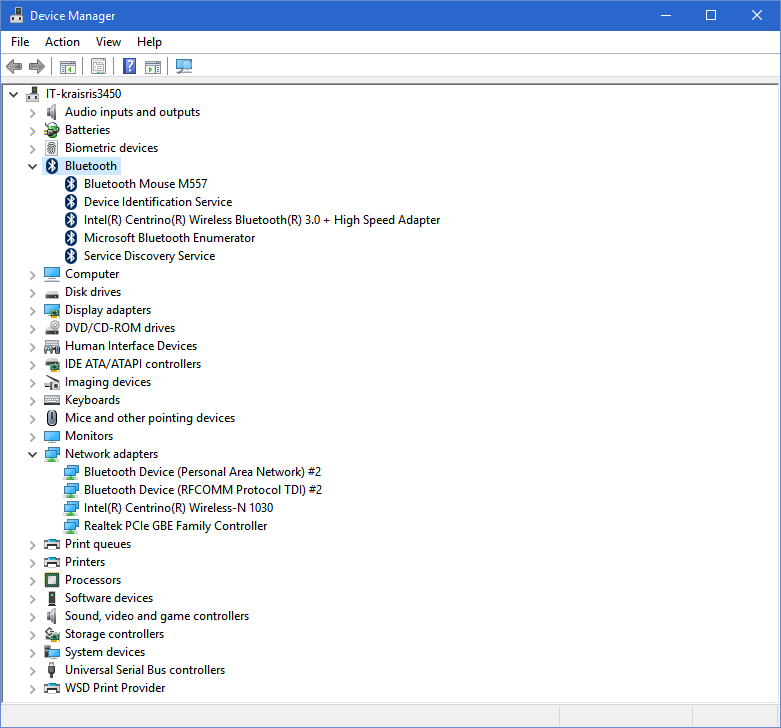Select the Software devices label
Screen dimensions: 781x728
109,598
